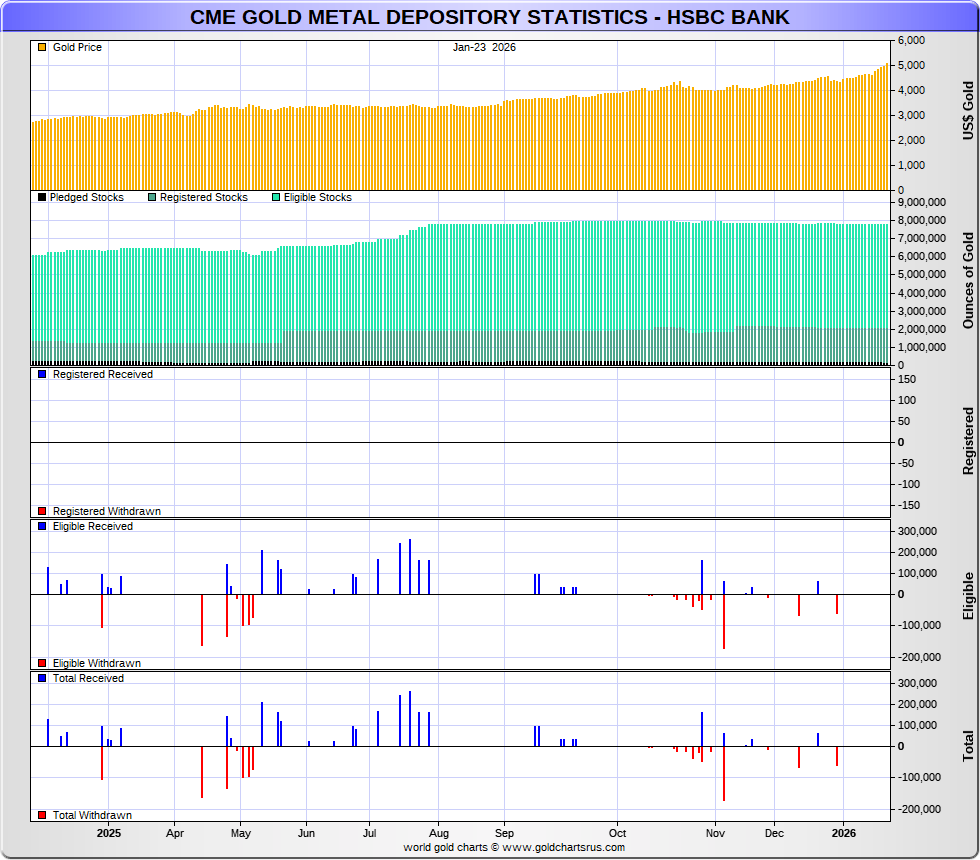This screenshot has height=860, width=980.
Task: Click the blue Registered Received legend marker
Action: point(41,374)
